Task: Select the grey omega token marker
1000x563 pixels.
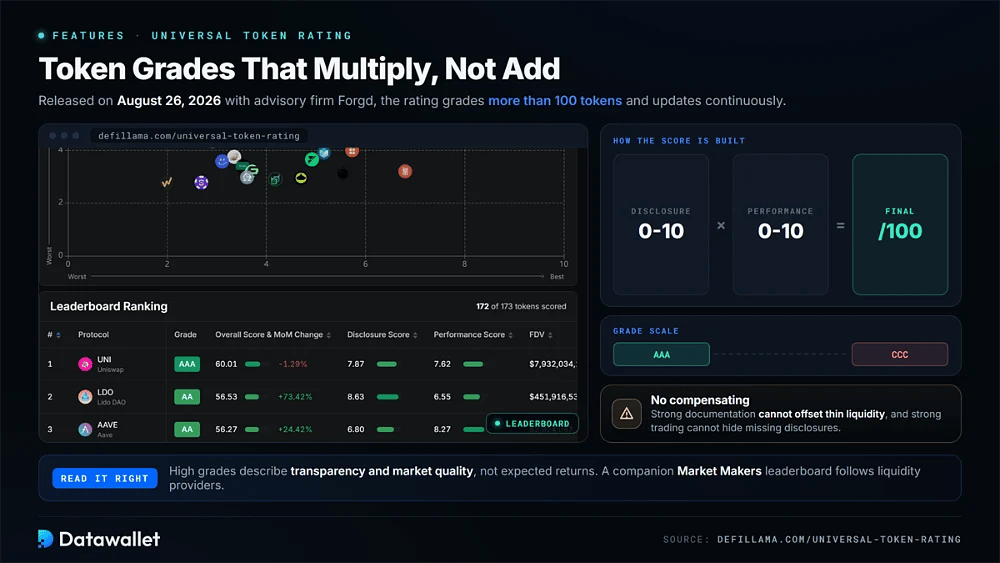Action: 247,177
